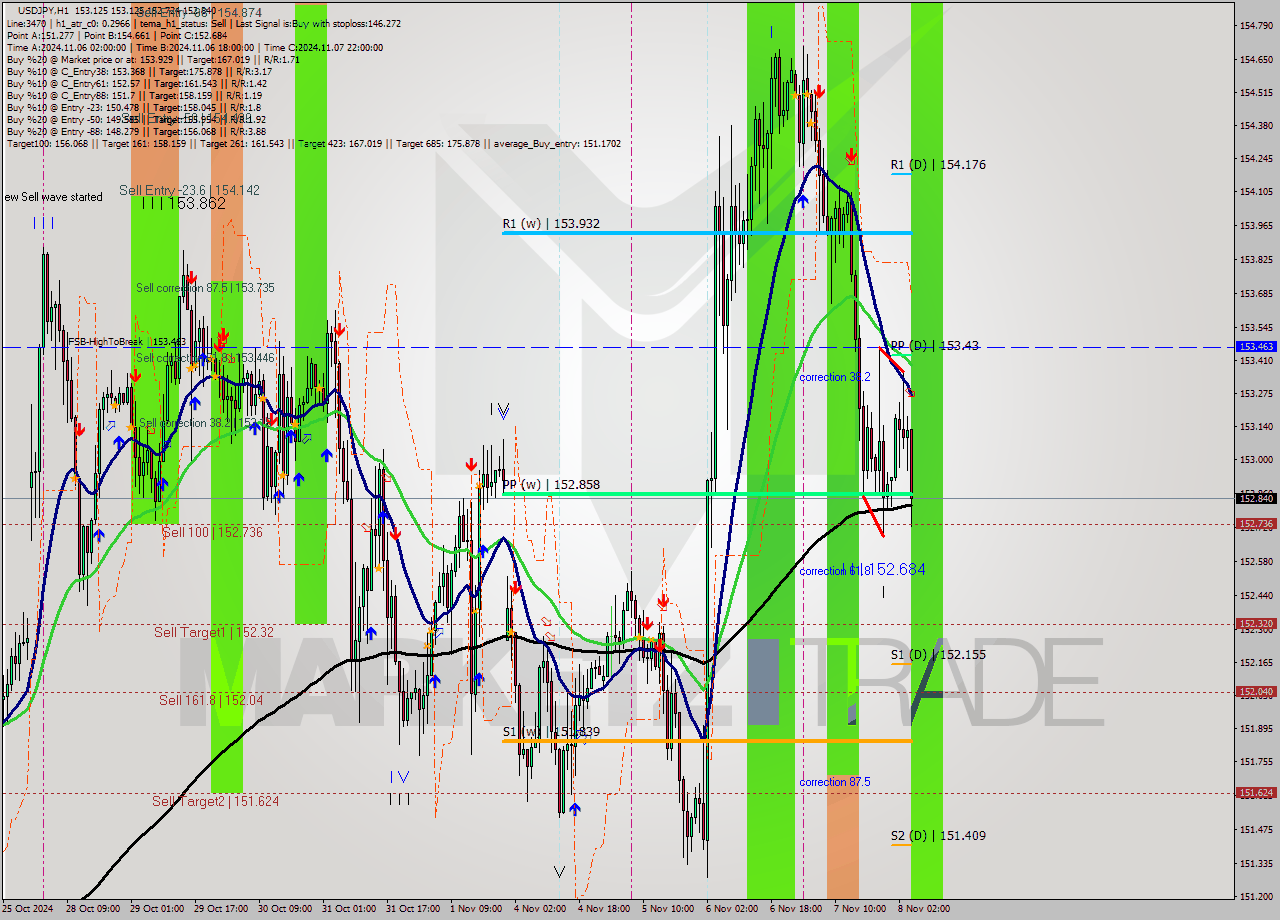Click the 153.862 wave label
The width and height of the screenshot is (1280, 920).
tap(183, 203)
